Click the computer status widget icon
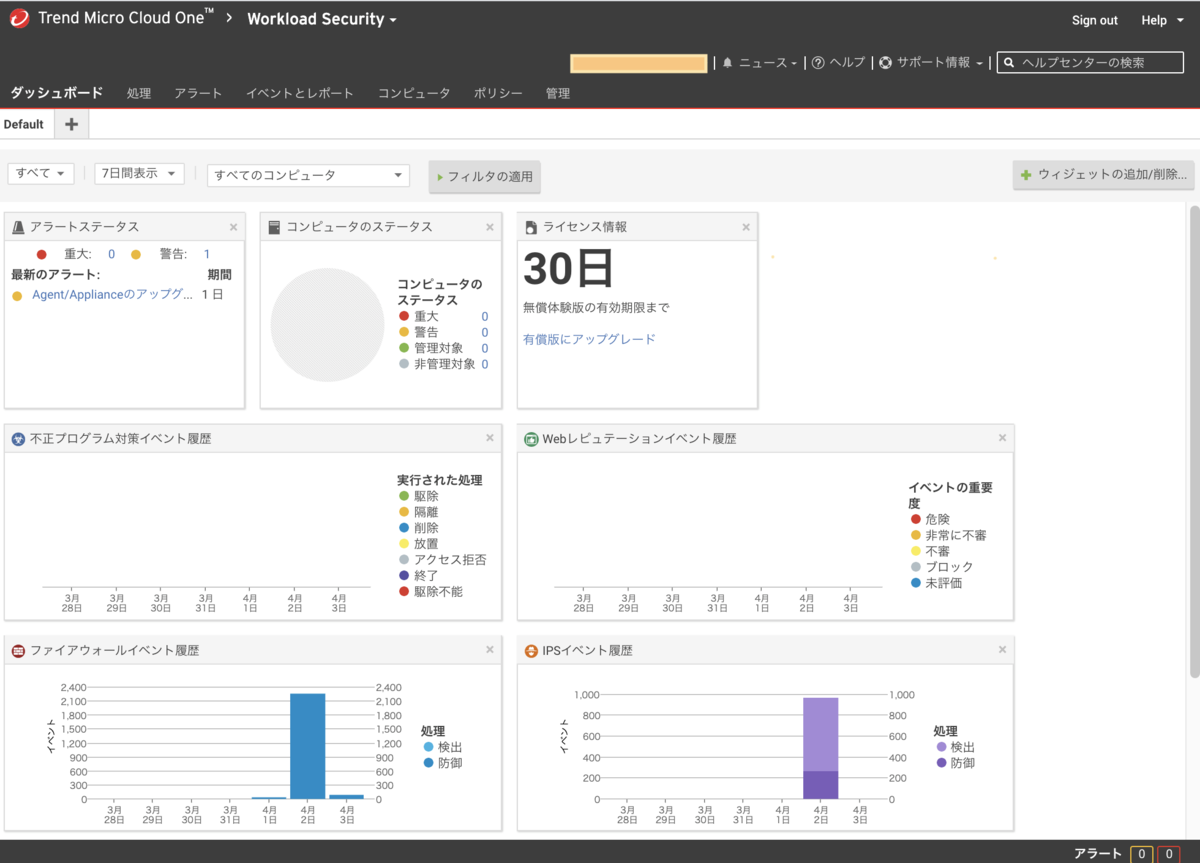Screen dimensions: 1200x863 274,227
